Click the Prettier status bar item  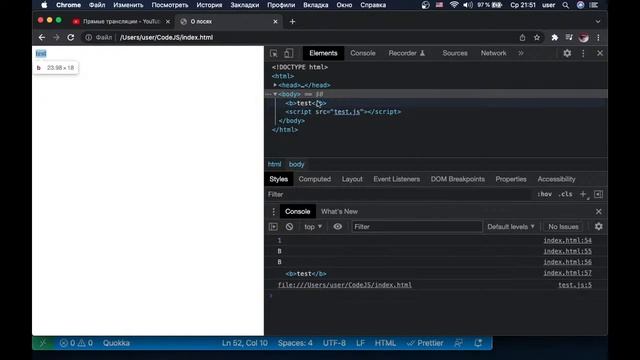tap(425, 343)
